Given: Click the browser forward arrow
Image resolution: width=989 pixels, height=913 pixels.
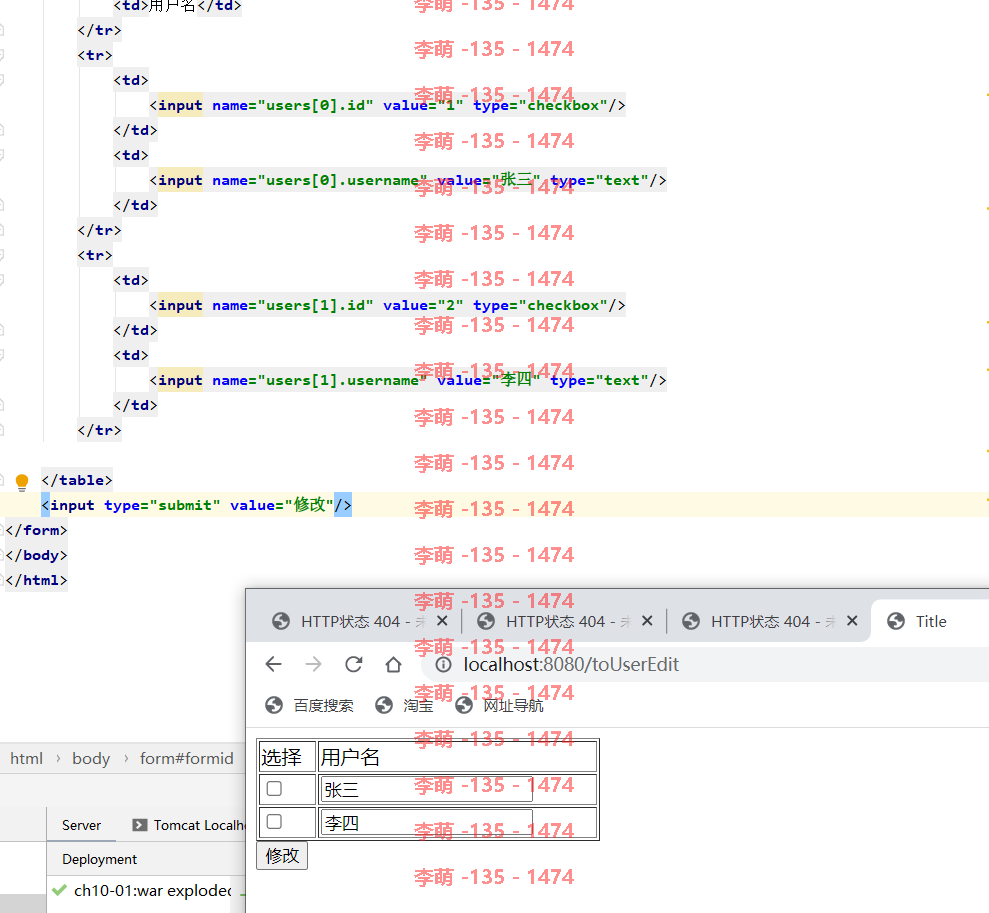Looking at the screenshot, I should pos(313,665).
